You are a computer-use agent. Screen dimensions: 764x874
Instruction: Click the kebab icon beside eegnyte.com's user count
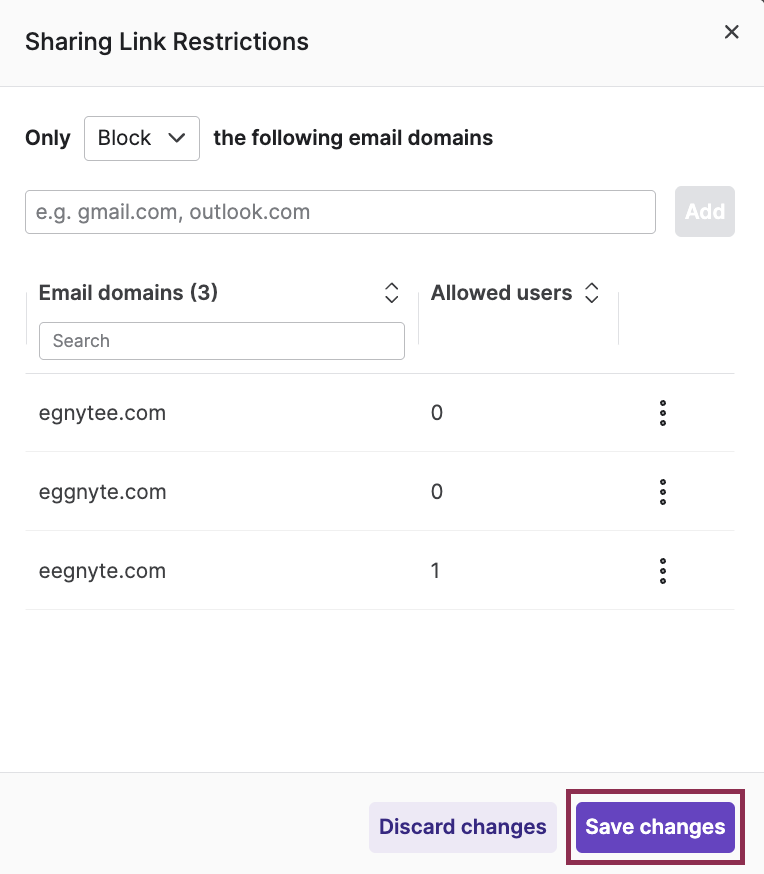pos(663,571)
